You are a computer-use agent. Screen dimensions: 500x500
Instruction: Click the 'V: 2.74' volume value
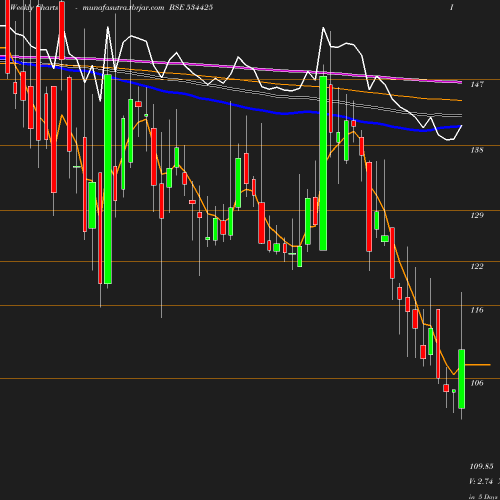481,481
